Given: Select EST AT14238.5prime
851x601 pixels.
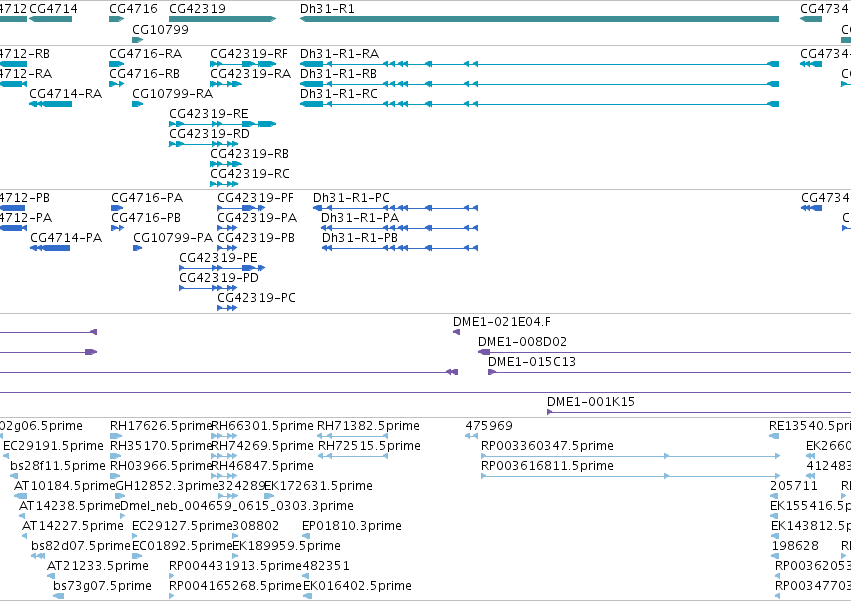Looking at the screenshot, I should pos(69,507).
